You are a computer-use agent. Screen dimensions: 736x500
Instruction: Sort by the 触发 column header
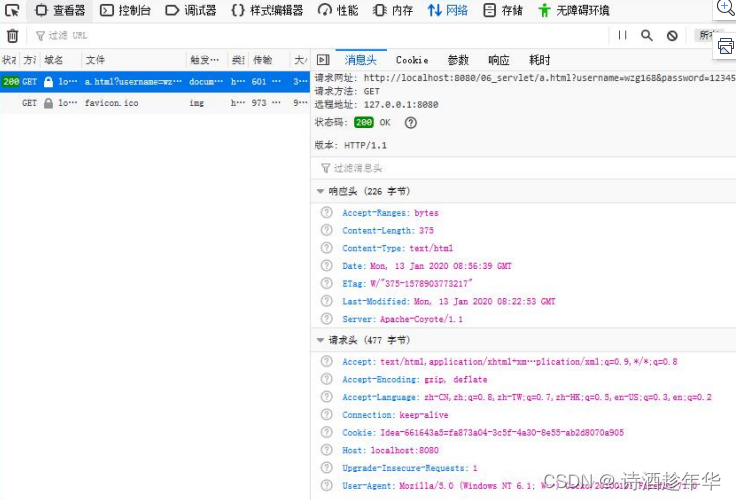(x=207, y=60)
